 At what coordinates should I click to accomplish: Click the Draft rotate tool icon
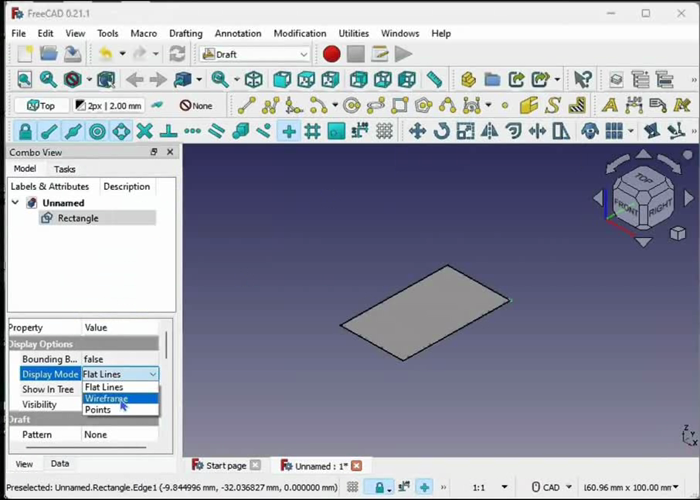pyautogui.click(x=441, y=131)
